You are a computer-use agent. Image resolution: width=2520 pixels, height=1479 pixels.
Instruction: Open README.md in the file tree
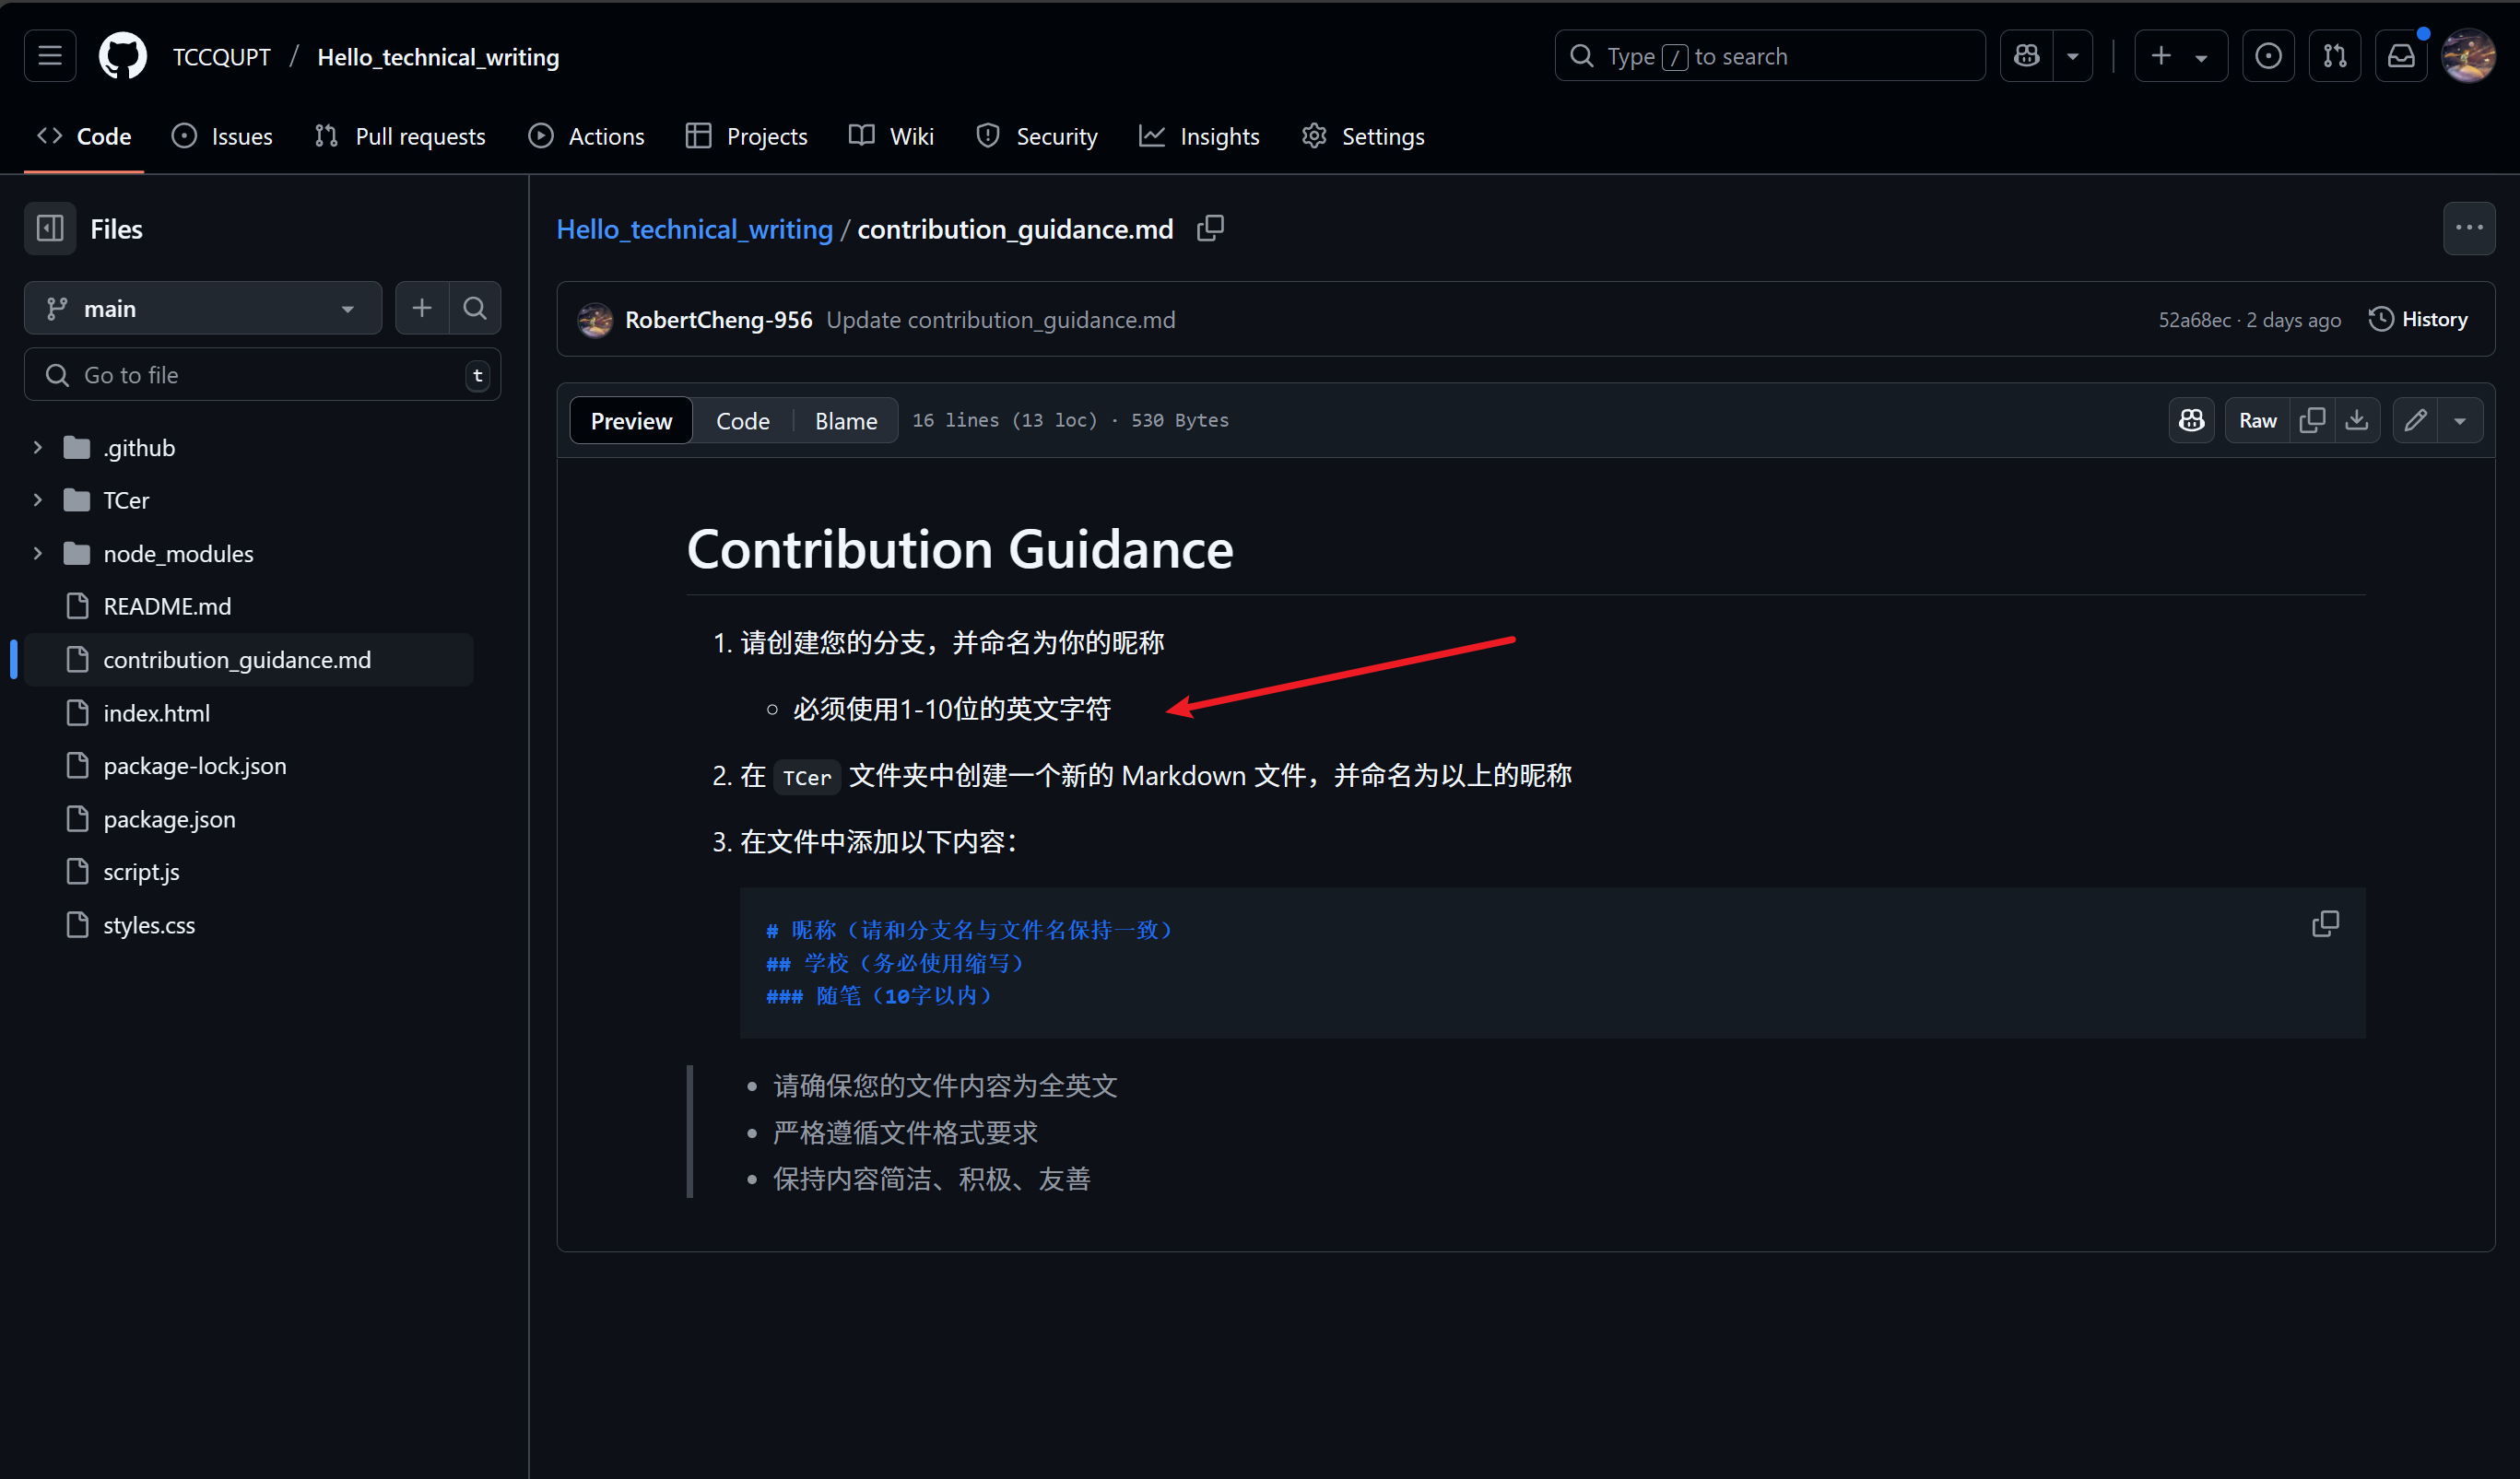[167, 606]
